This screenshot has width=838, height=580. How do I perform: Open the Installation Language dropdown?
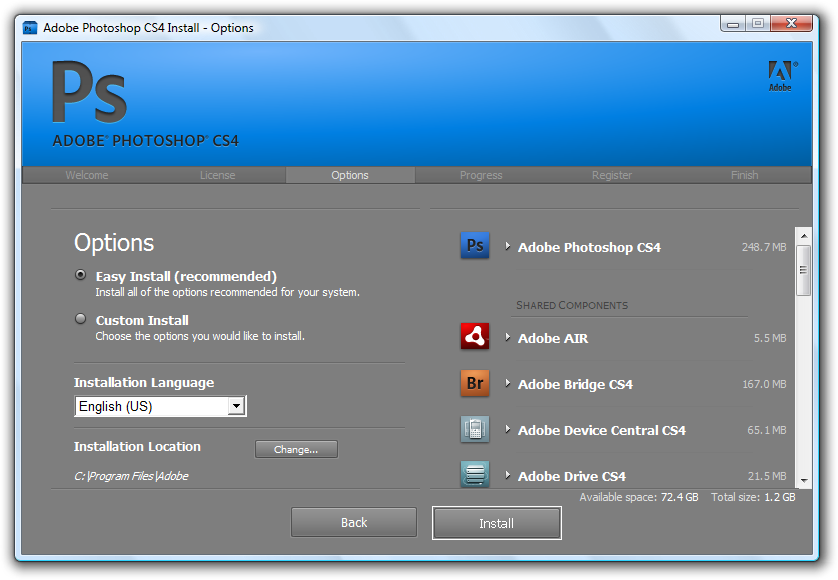(x=160, y=406)
